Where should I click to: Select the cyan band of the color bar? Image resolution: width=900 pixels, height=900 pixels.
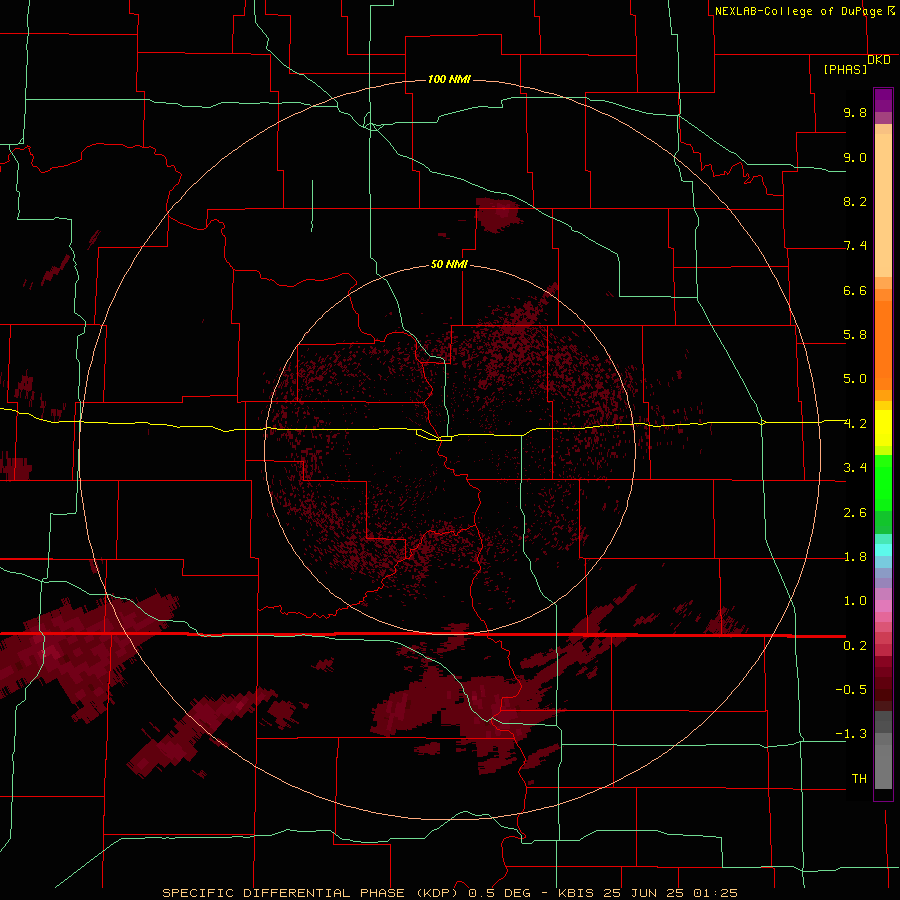[x=883, y=550]
